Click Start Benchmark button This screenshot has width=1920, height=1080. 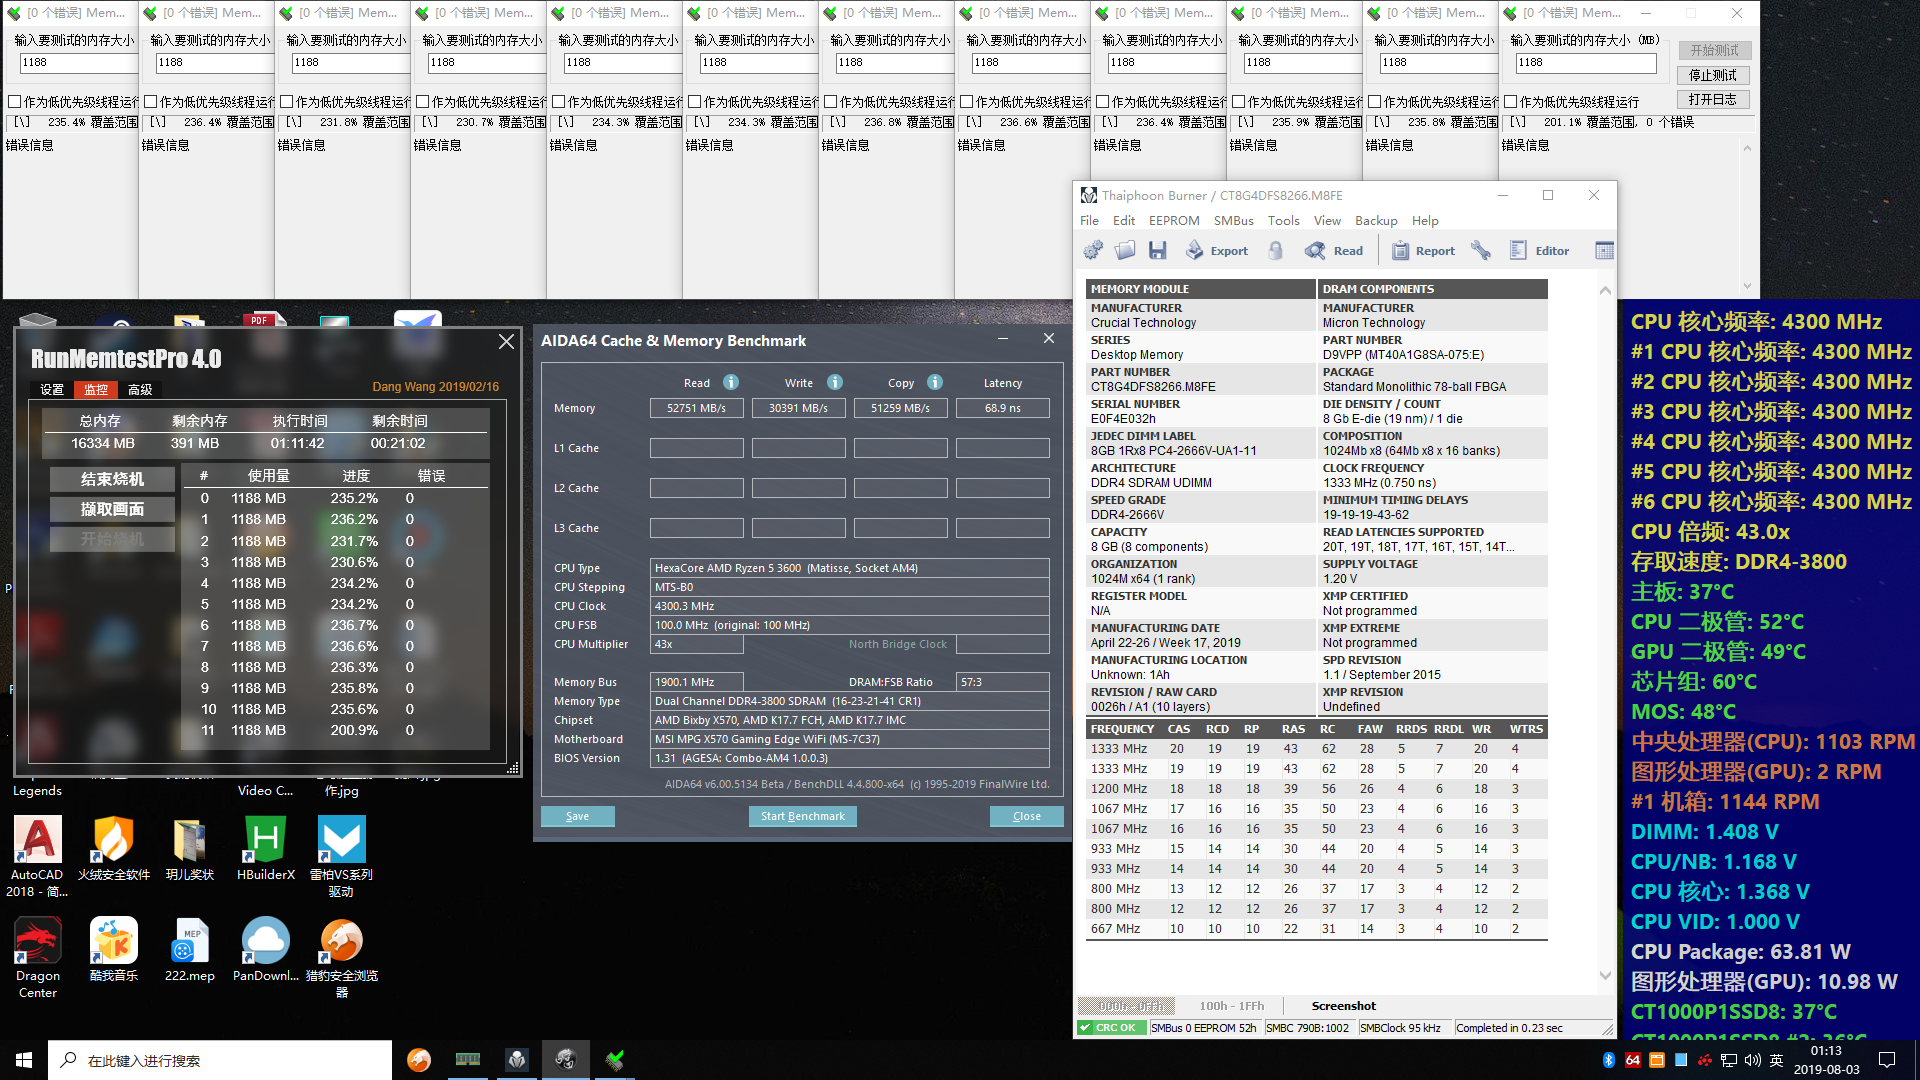click(802, 816)
